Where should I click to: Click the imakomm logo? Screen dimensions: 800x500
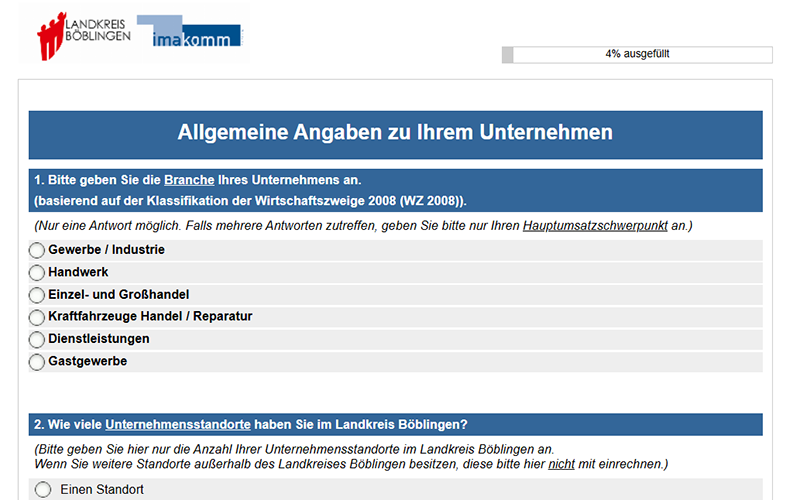190,33
